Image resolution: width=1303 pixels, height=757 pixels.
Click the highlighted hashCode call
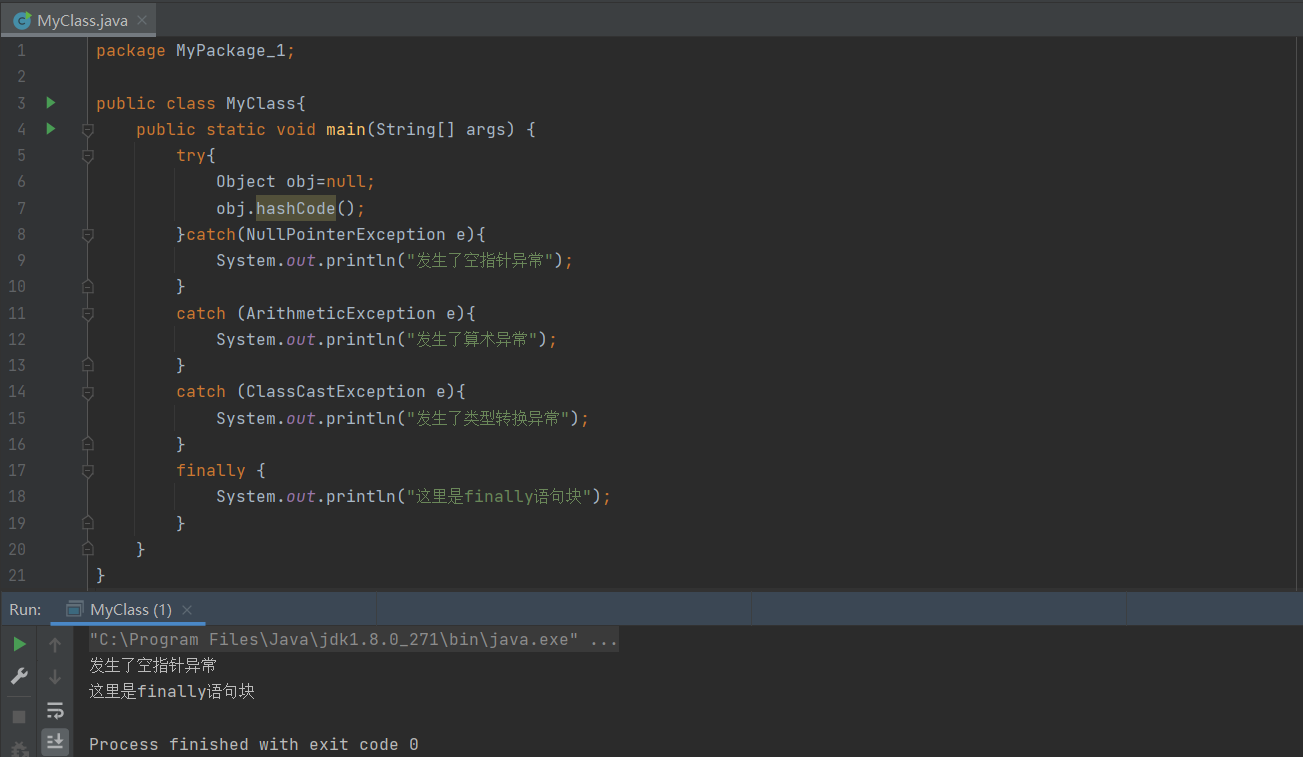point(295,208)
